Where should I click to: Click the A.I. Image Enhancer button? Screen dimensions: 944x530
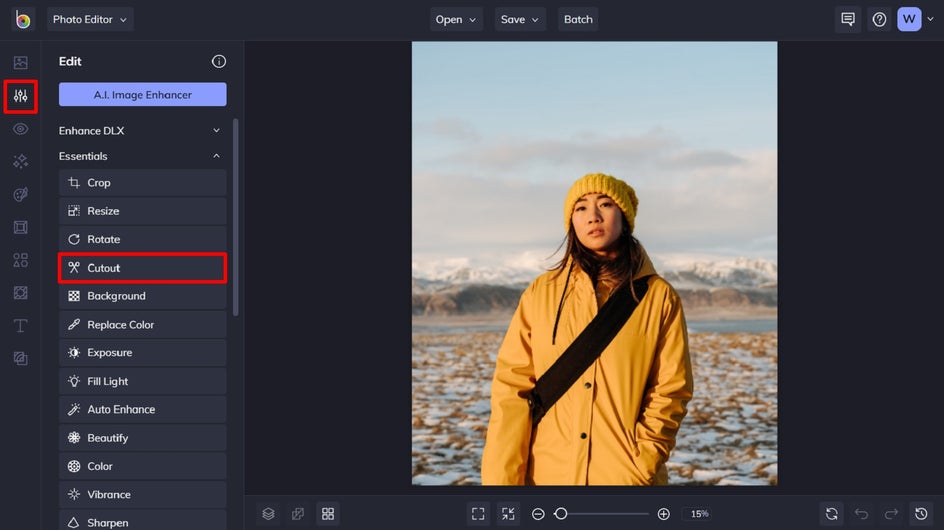click(142, 95)
